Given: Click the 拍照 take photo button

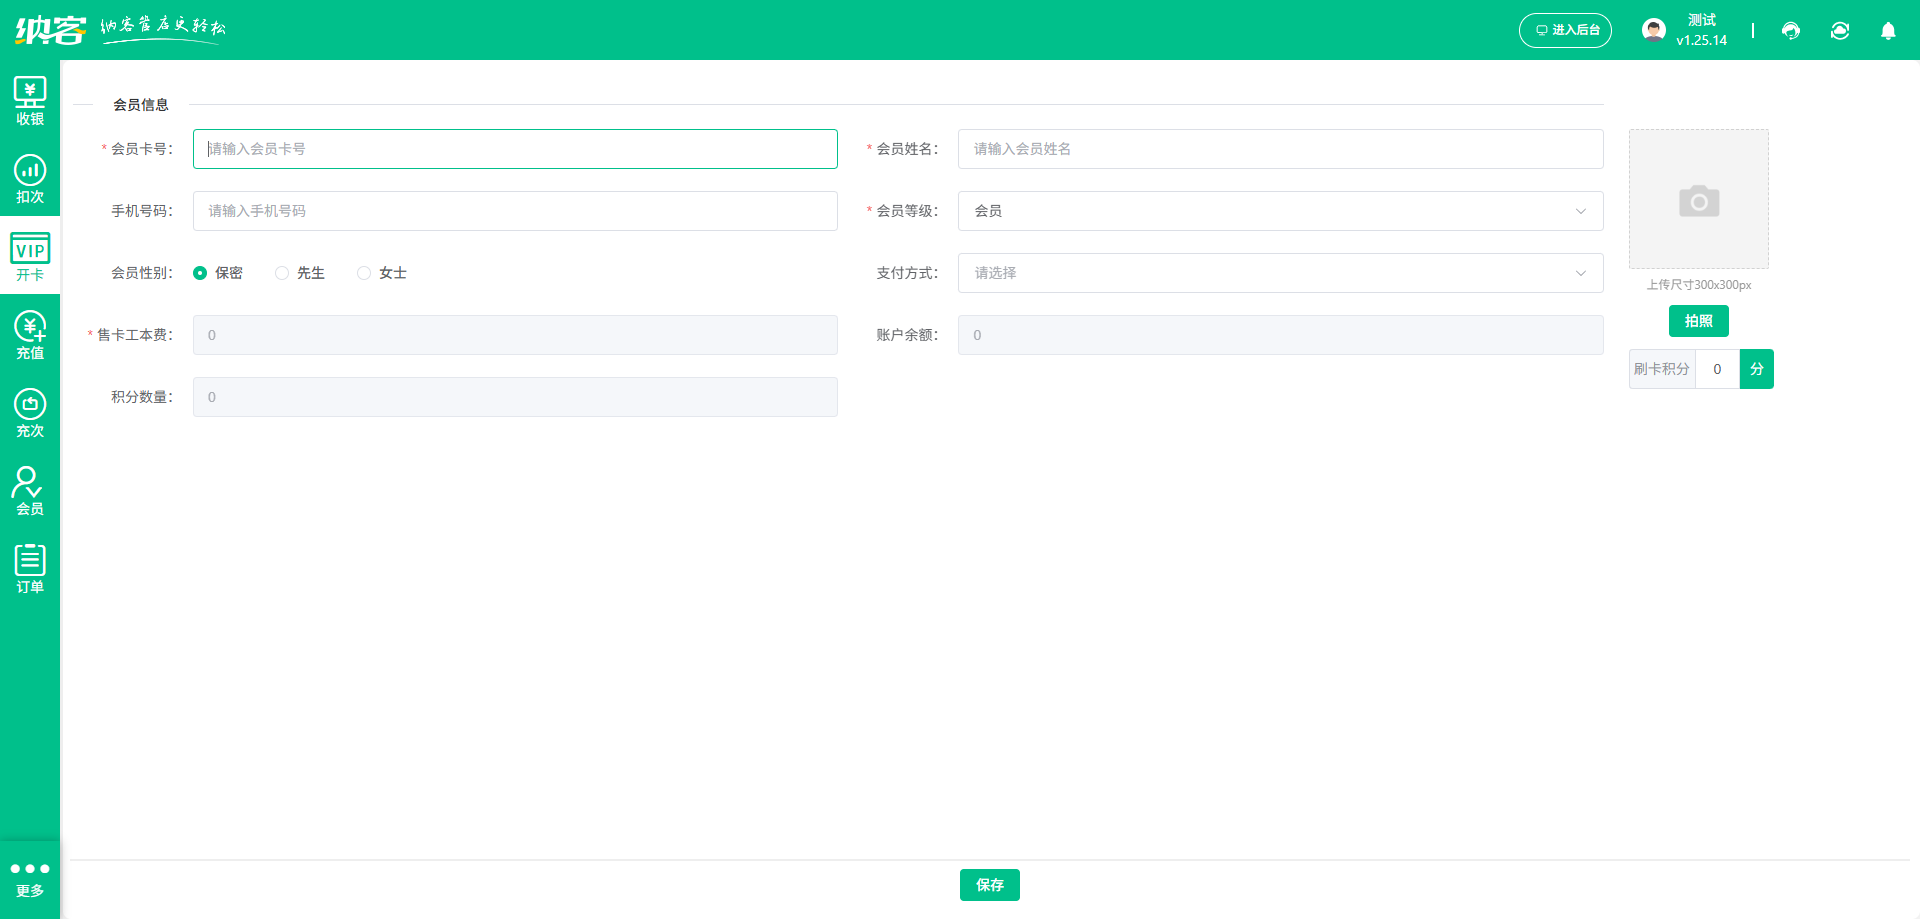Looking at the screenshot, I should coord(1698,321).
